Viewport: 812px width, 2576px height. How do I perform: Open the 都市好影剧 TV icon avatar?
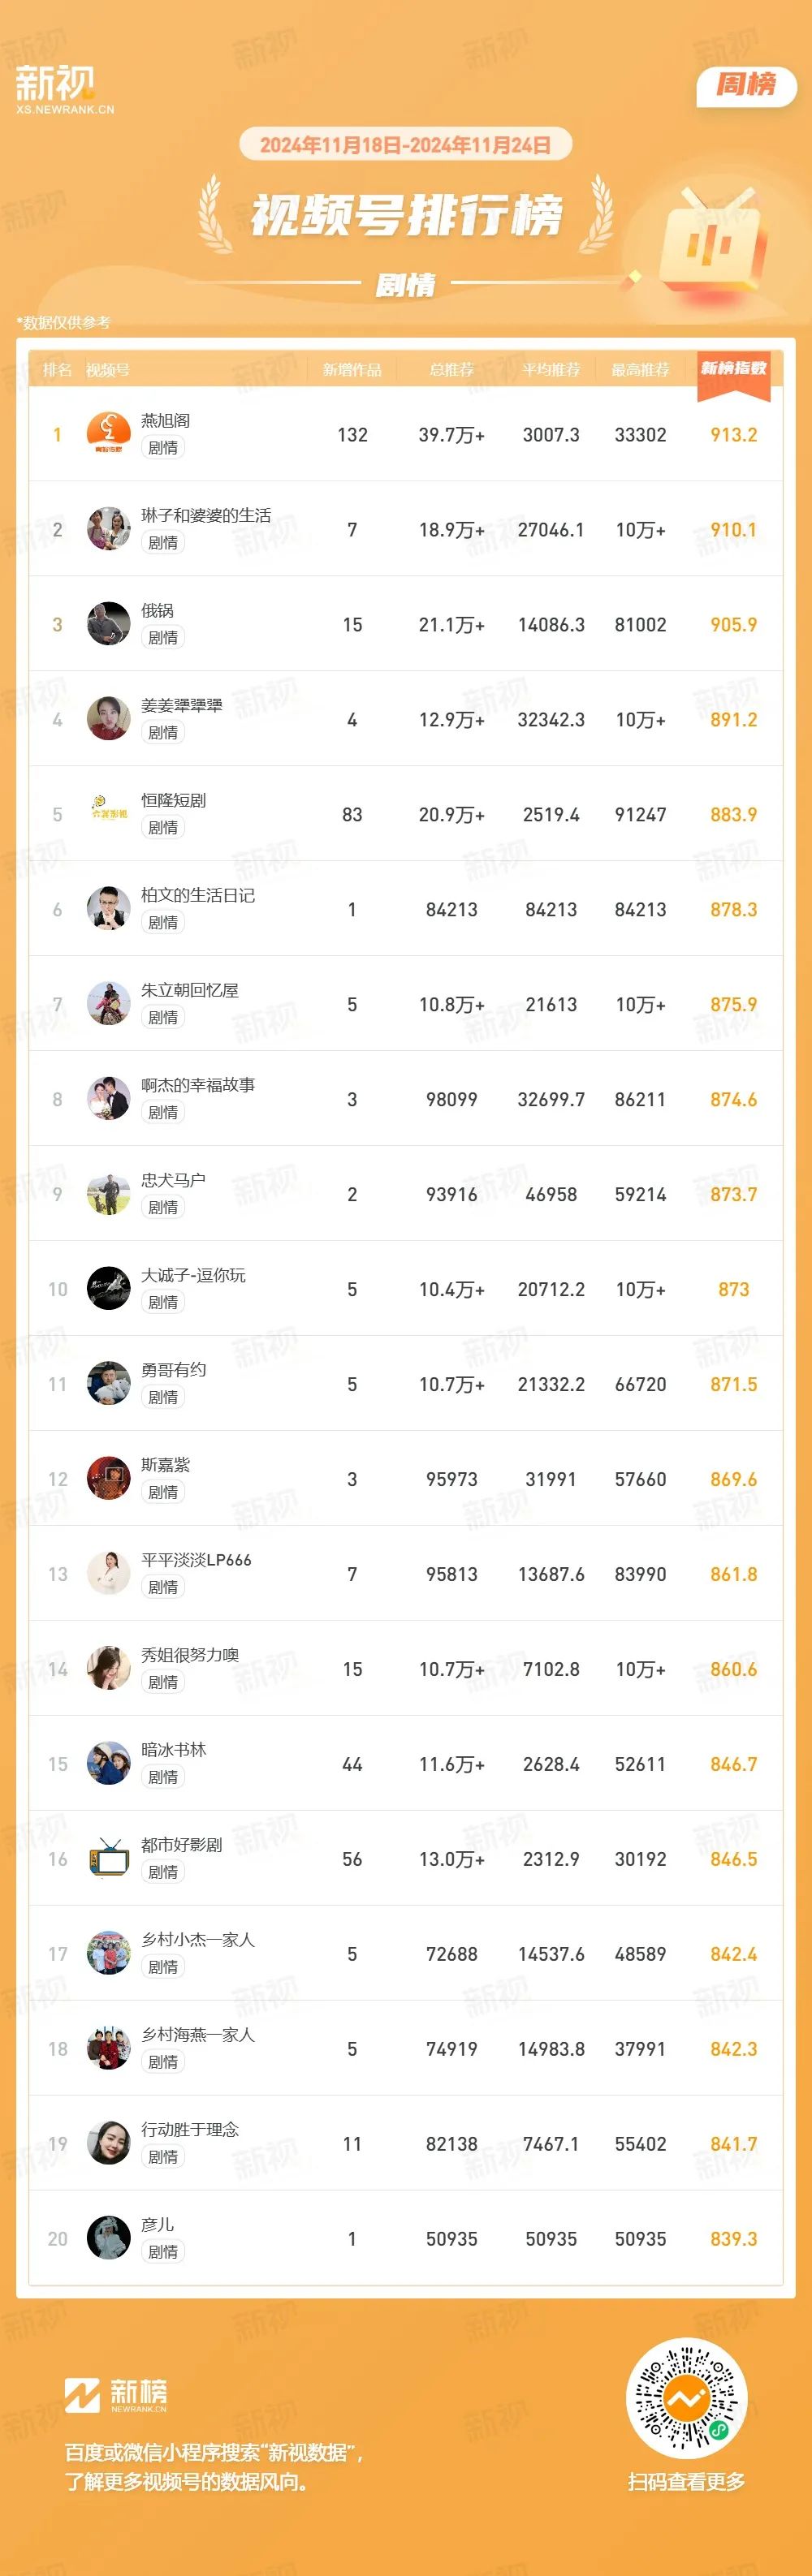109,1858
